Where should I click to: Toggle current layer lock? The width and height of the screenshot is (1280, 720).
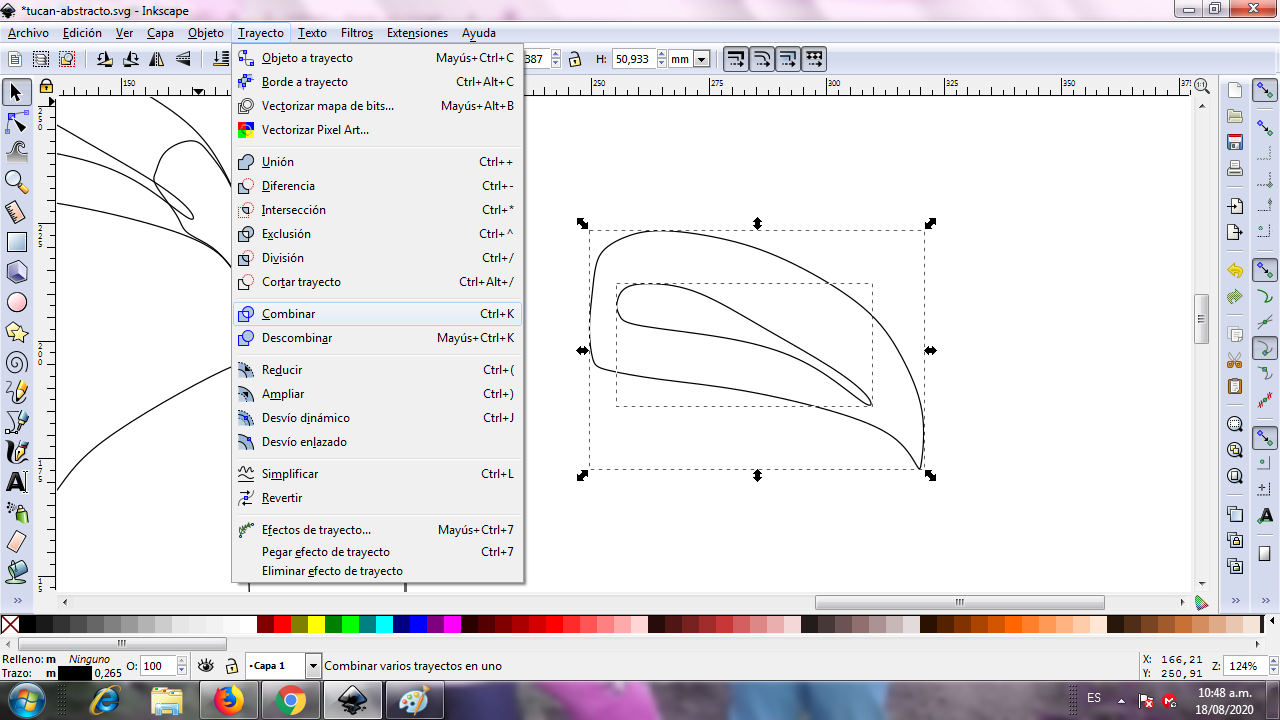tap(231, 666)
